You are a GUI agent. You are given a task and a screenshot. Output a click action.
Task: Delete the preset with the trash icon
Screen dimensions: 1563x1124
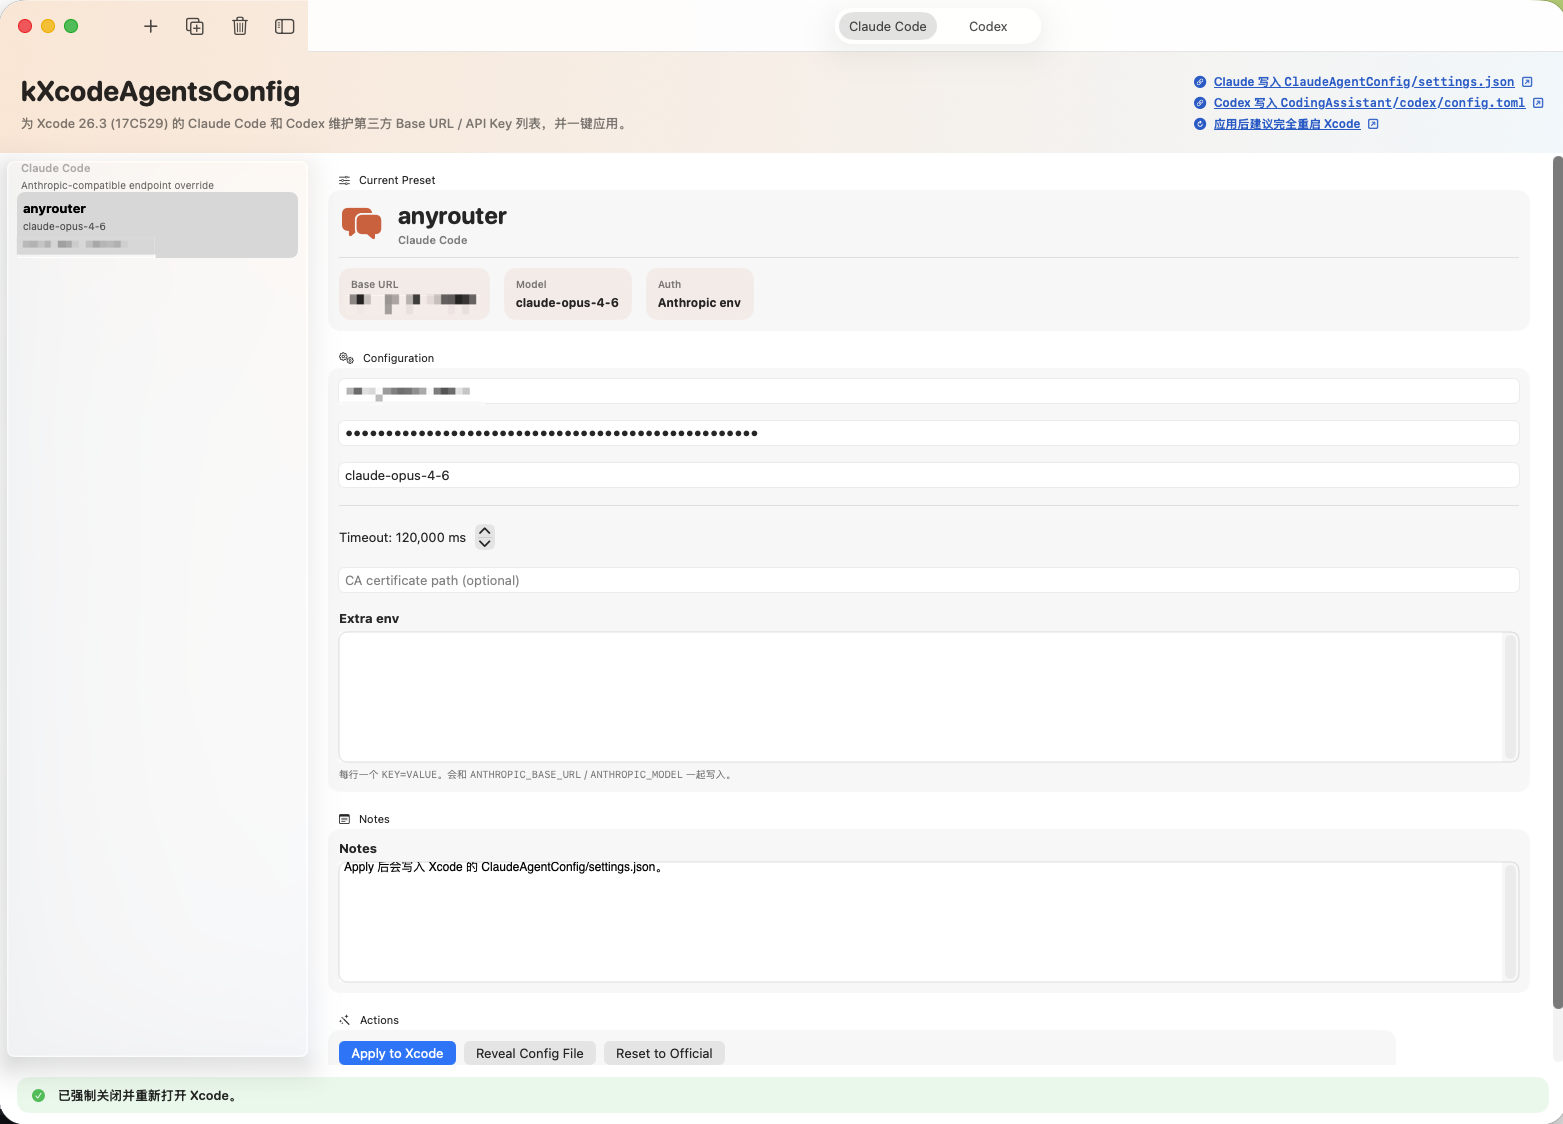pyautogui.click(x=240, y=26)
